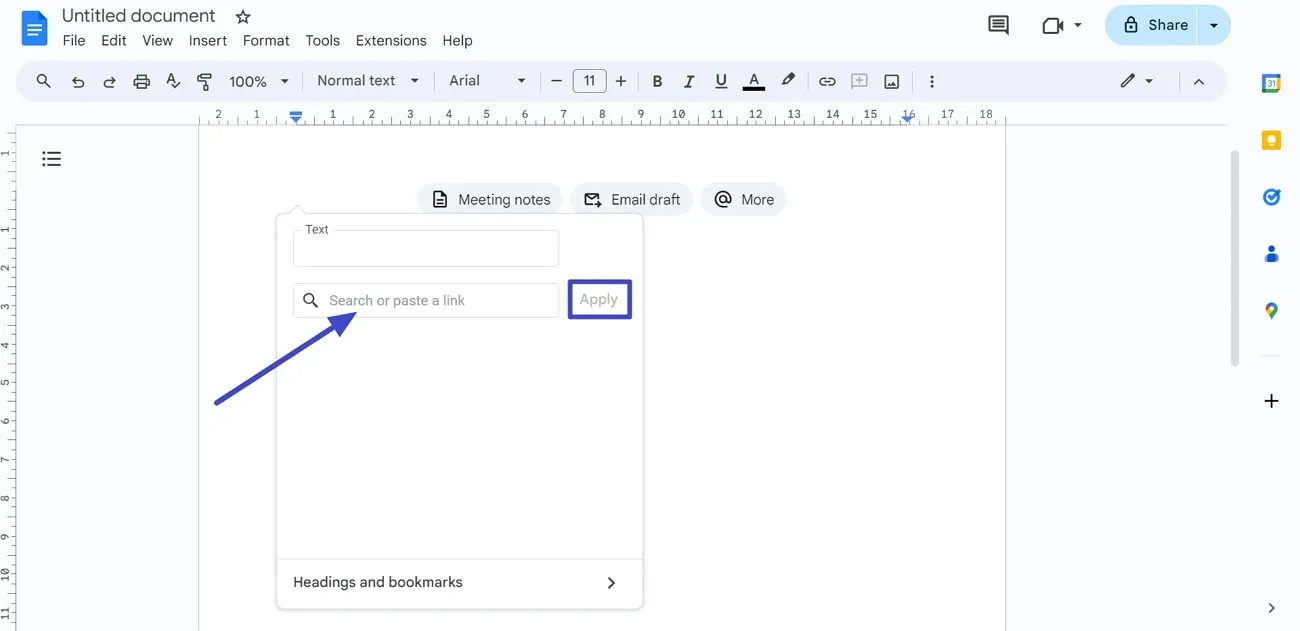Toggle italic formatting
Viewport: 1300px width, 631px height.
click(x=689, y=81)
